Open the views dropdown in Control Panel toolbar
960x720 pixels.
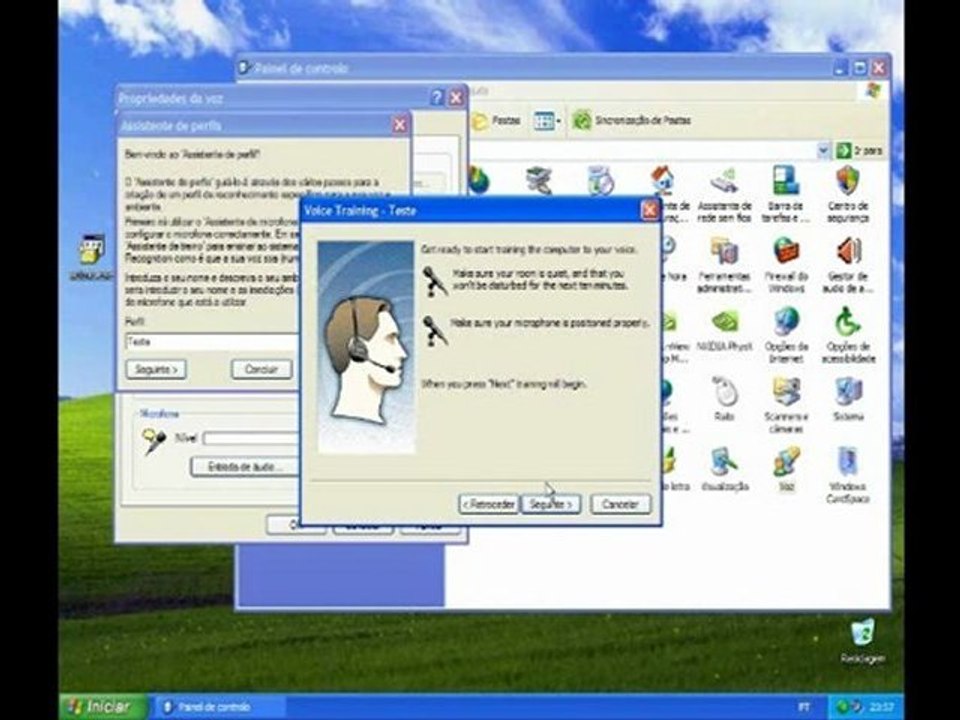coord(547,121)
